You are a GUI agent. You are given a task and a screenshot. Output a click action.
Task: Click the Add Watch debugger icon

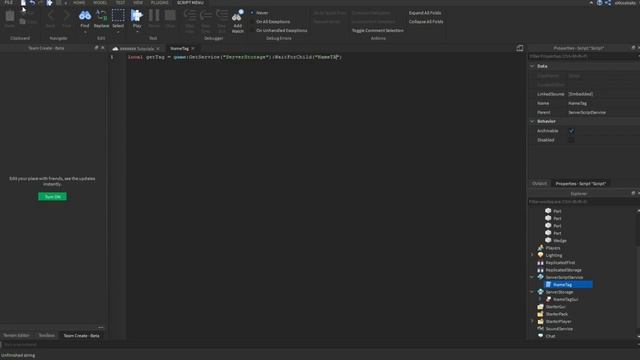[x=238, y=21]
